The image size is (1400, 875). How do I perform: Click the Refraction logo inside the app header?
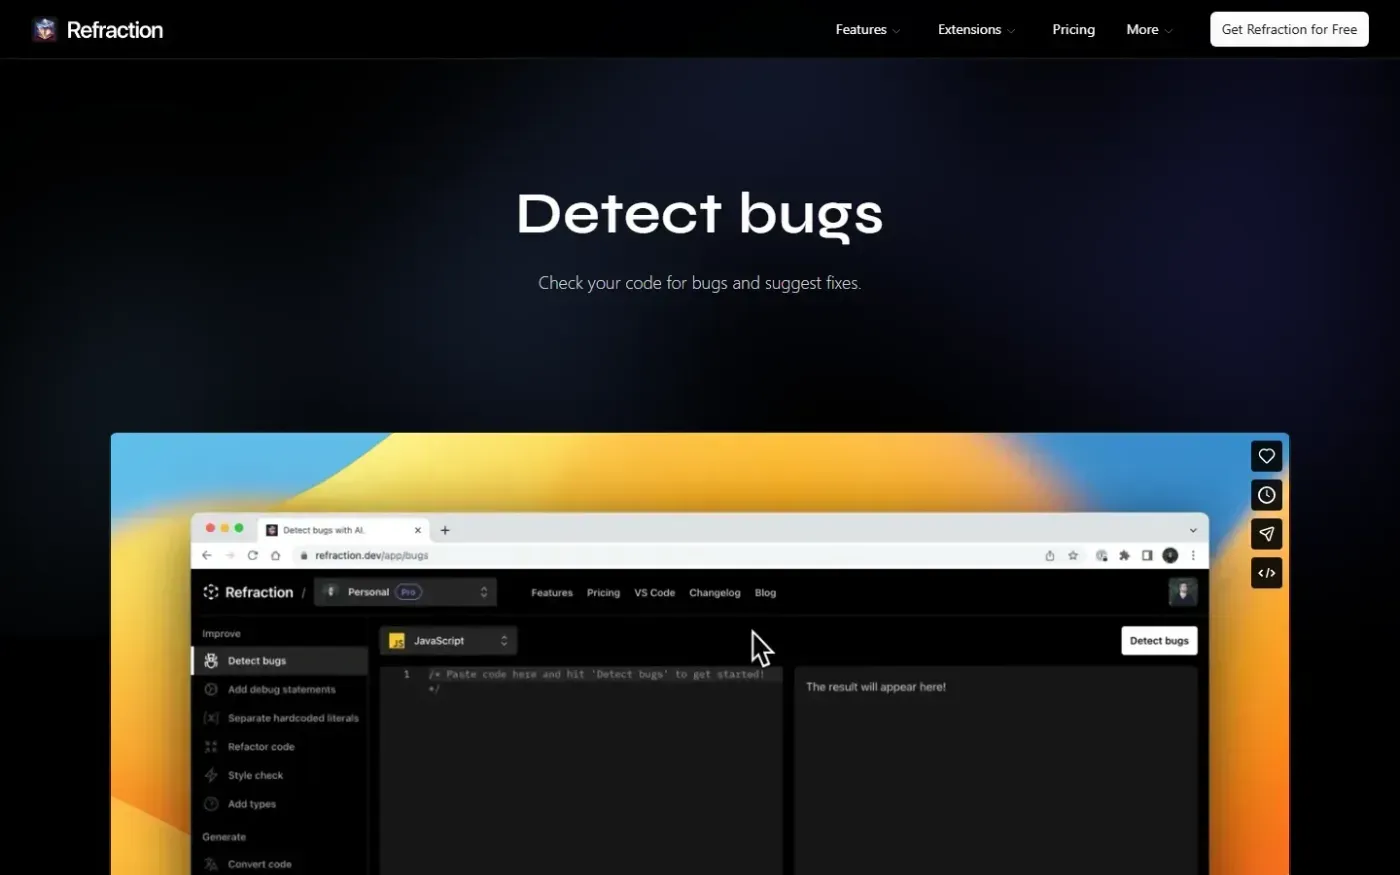click(248, 592)
